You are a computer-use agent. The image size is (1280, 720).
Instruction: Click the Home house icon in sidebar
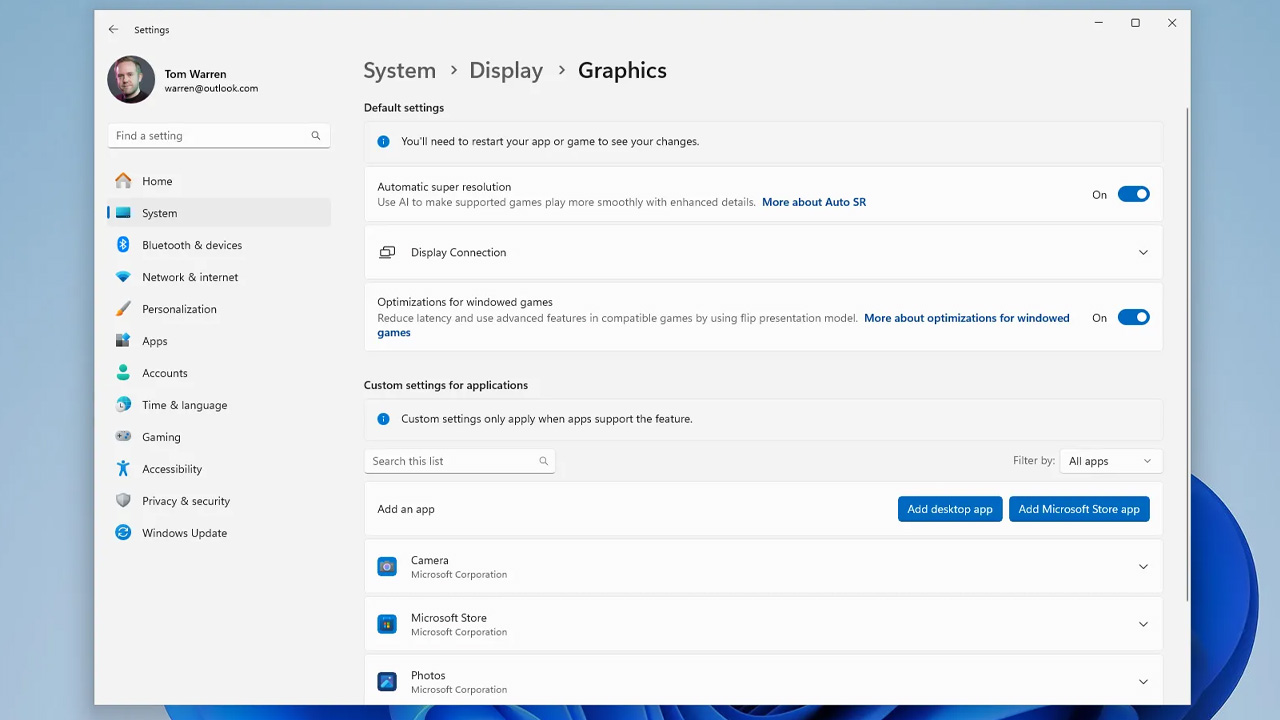(123, 181)
